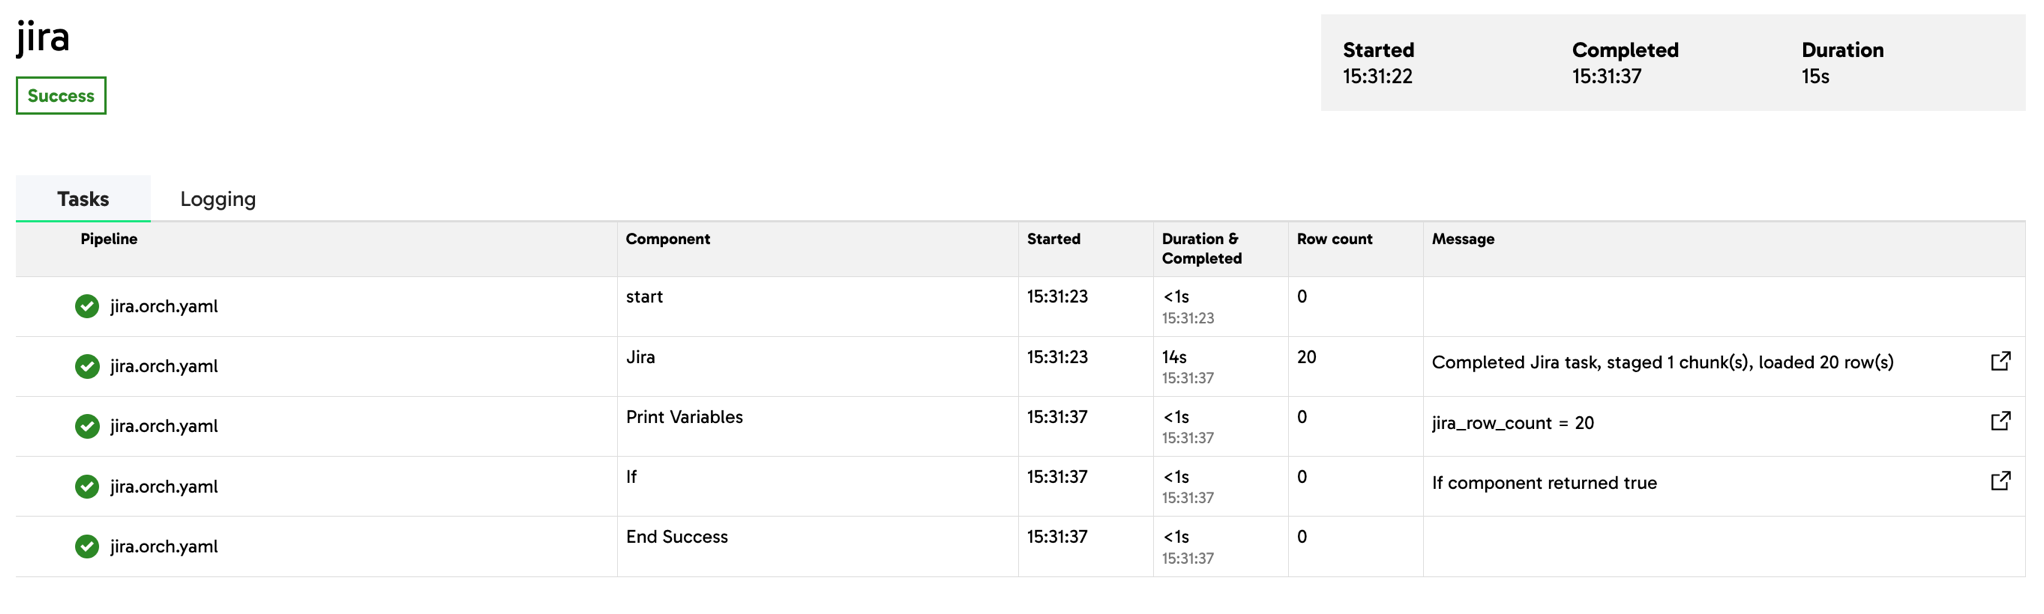The image size is (2044, 614).
Task: Click the Row count column header
Action: pos(1334,239)
